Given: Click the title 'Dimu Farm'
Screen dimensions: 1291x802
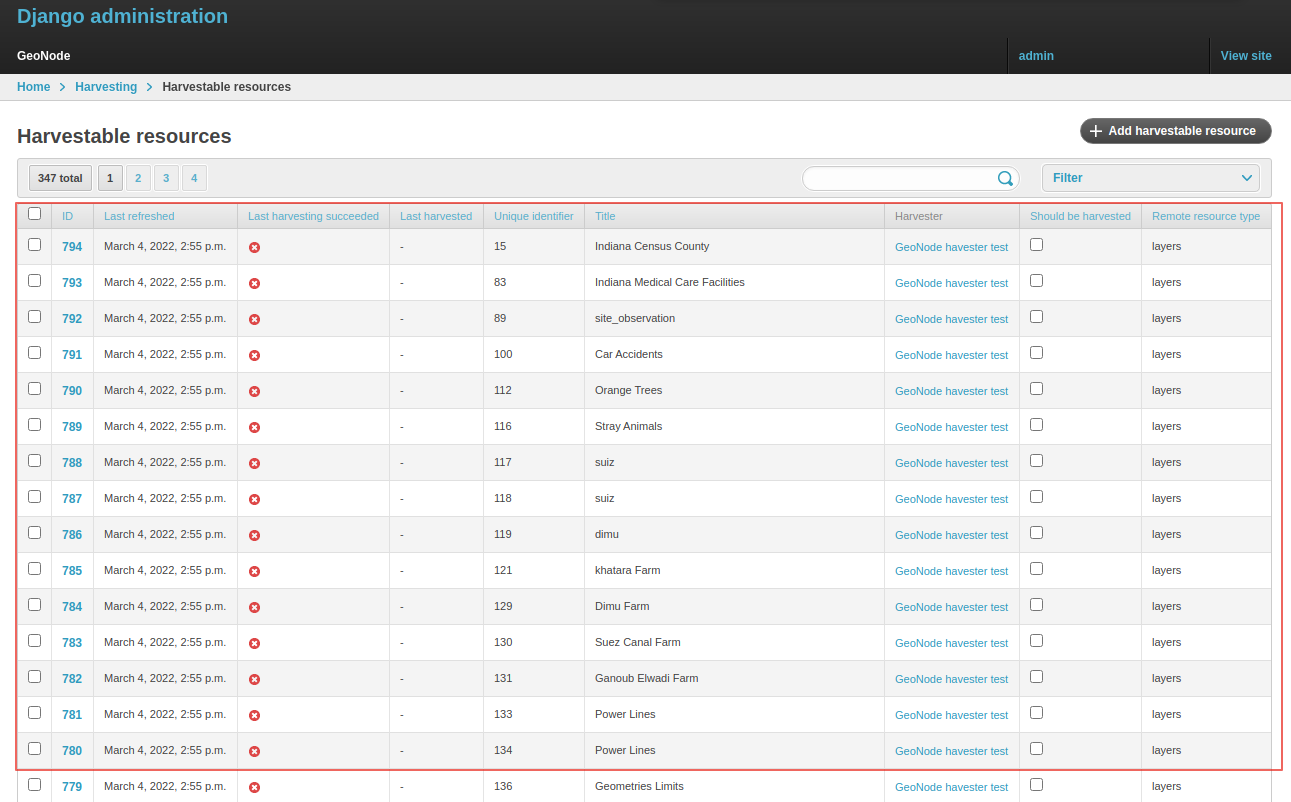Looking at the screenshot, I should (x=622, y=606).
